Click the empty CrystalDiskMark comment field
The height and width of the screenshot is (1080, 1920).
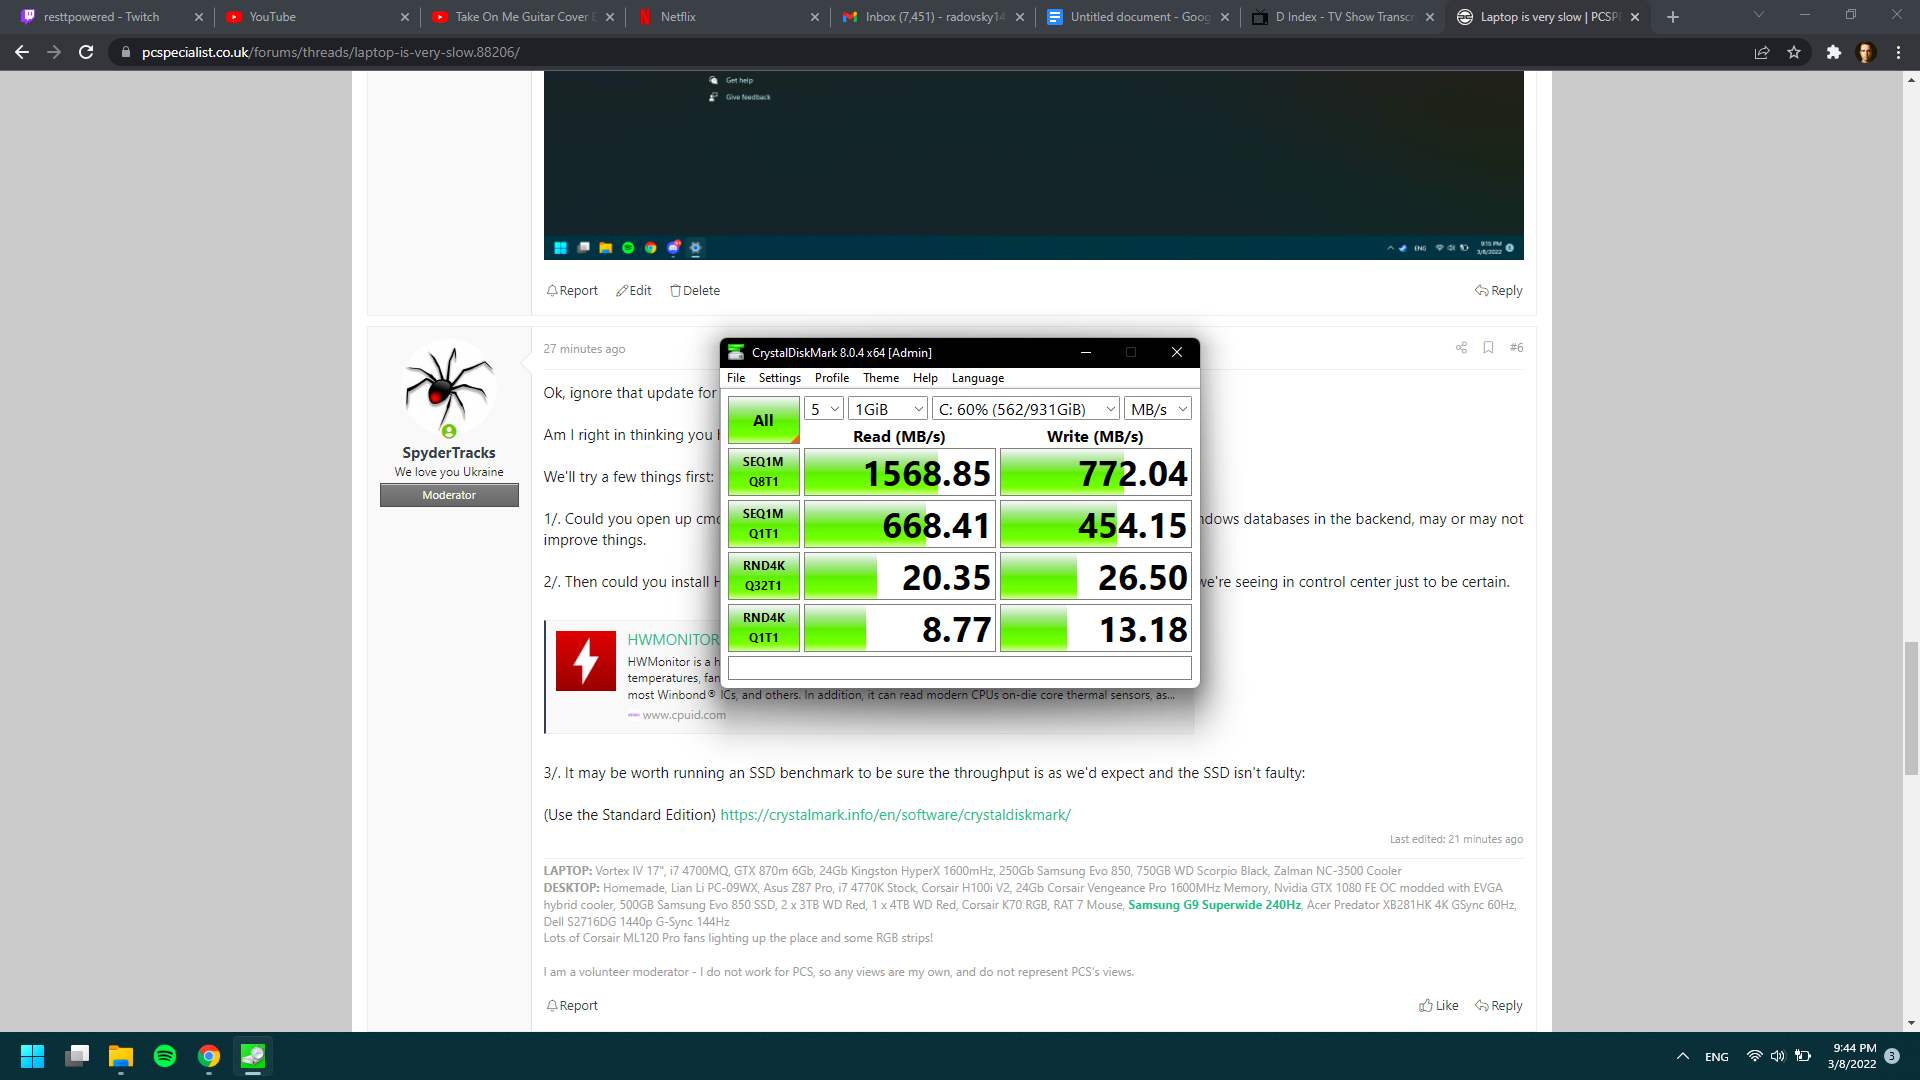coord(960,668)
